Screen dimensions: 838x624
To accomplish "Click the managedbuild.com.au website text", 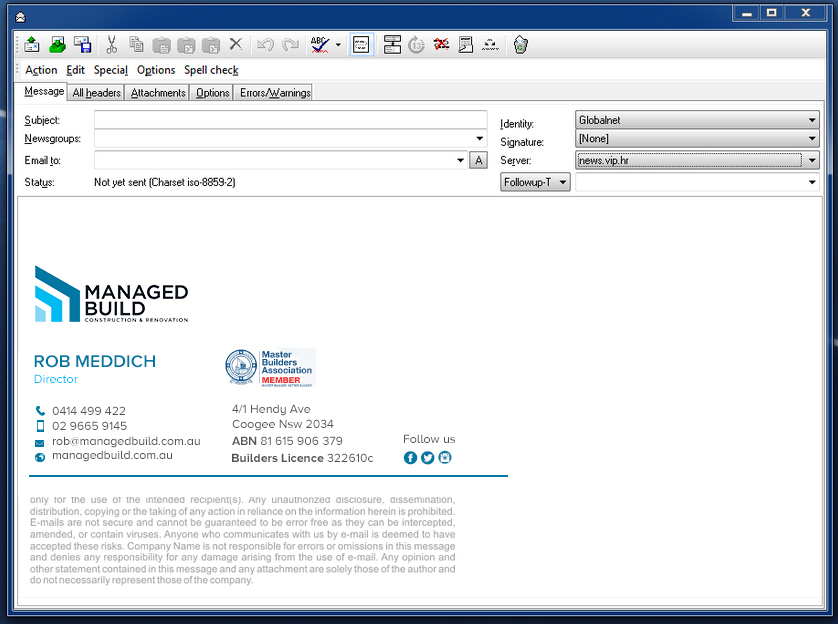I will pos(112,456).
